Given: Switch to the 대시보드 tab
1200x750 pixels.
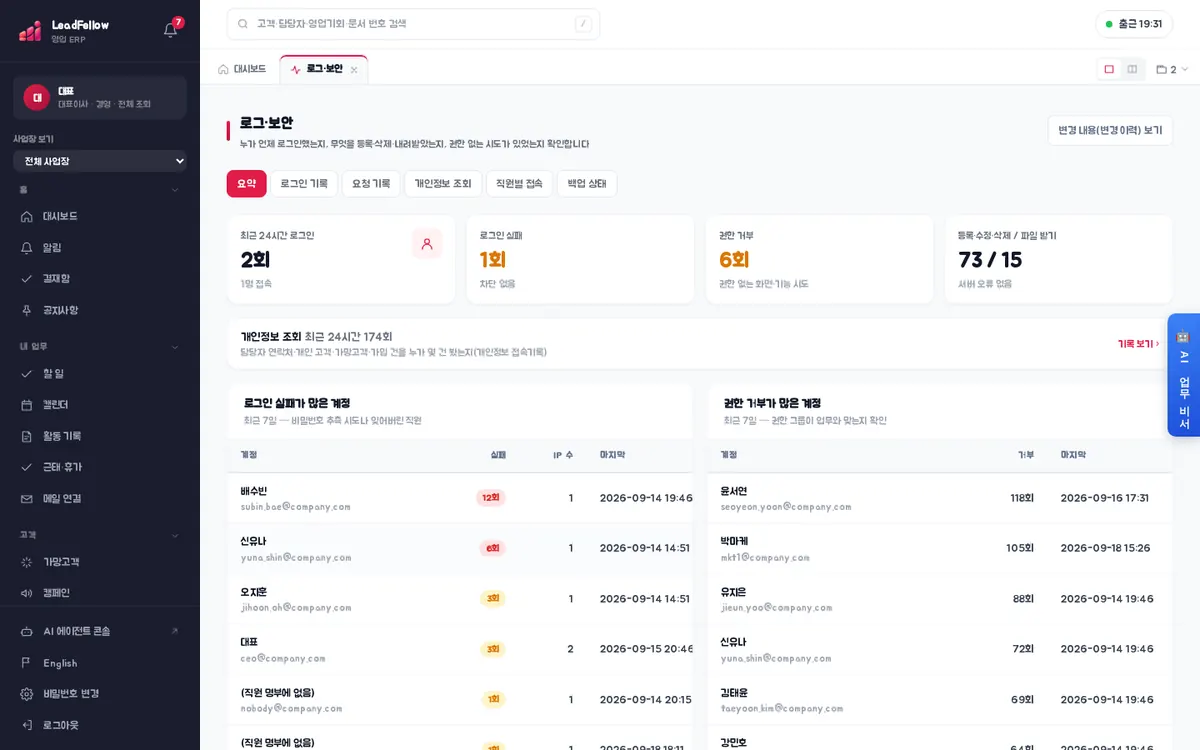Looking at the screenshot, I should (x=242, y=69).
